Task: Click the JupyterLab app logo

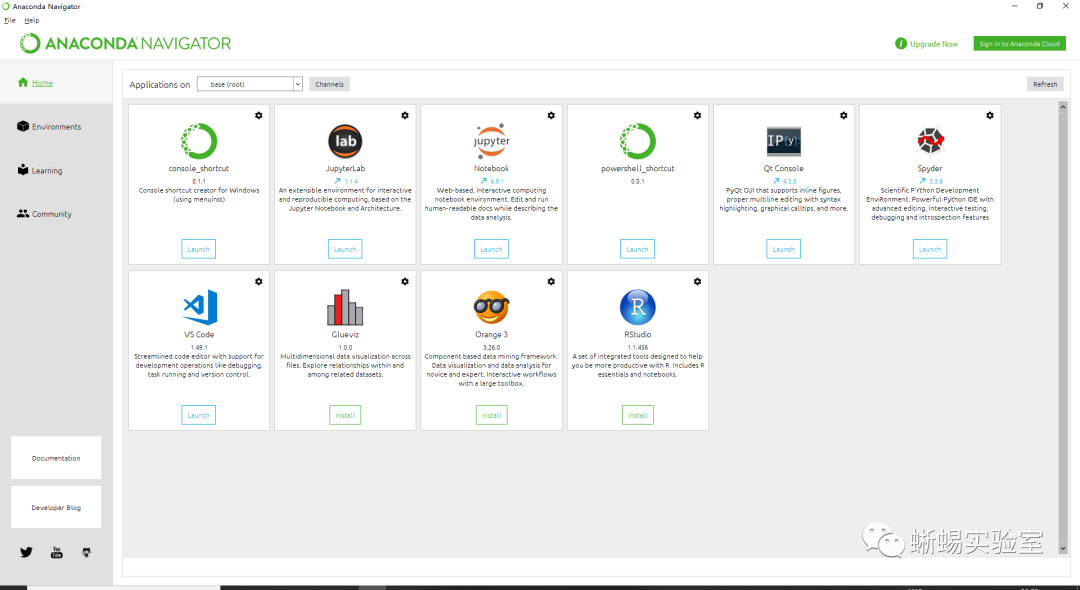Action: click(345, 141)
